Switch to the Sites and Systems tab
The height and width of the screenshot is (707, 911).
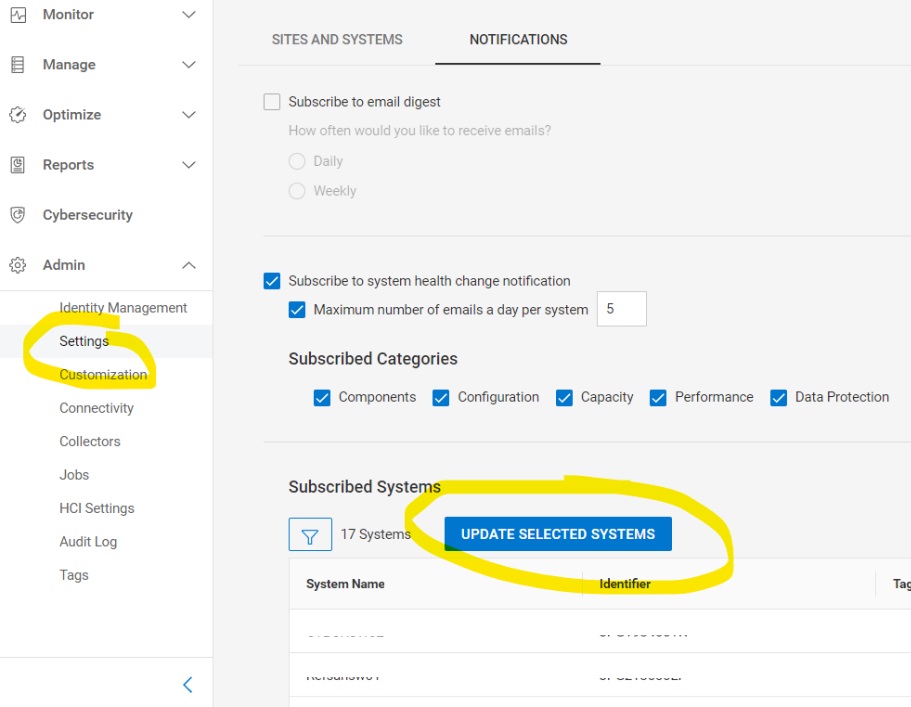(x=337, y=40)
